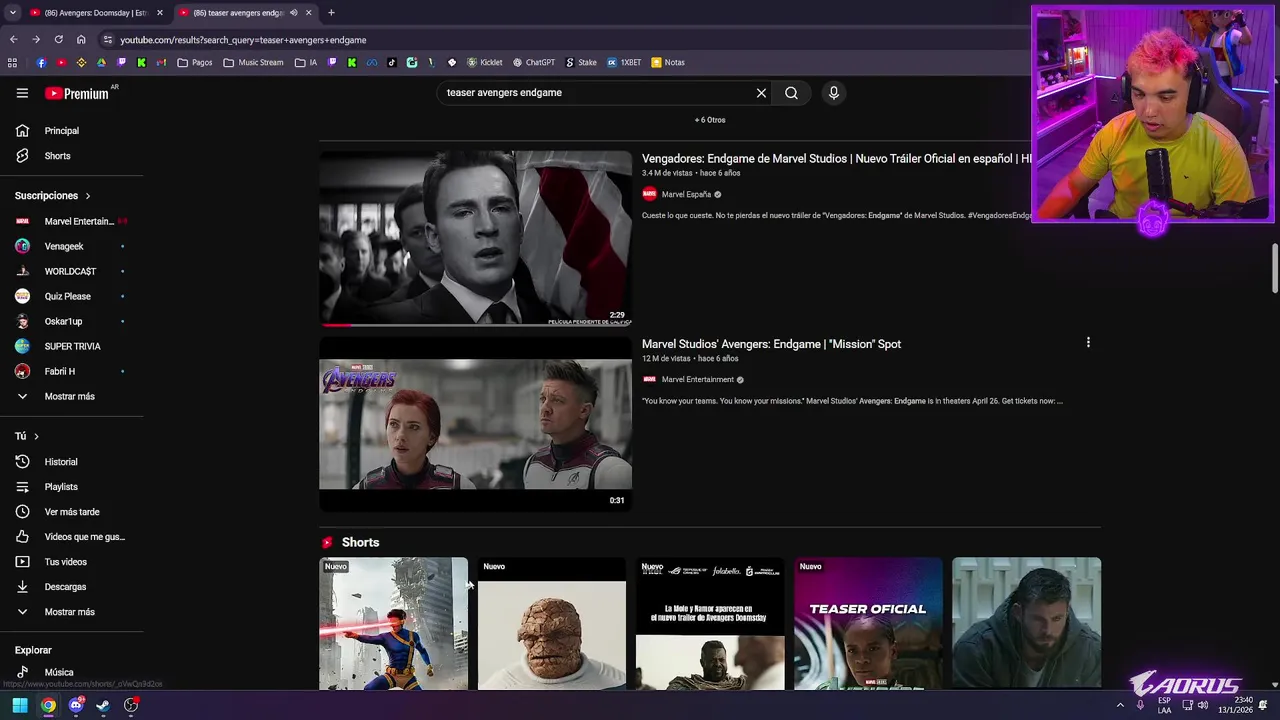Open Ver más tarde list
The height and width of the screenshot is (720, 1280).
pos(72,512)
